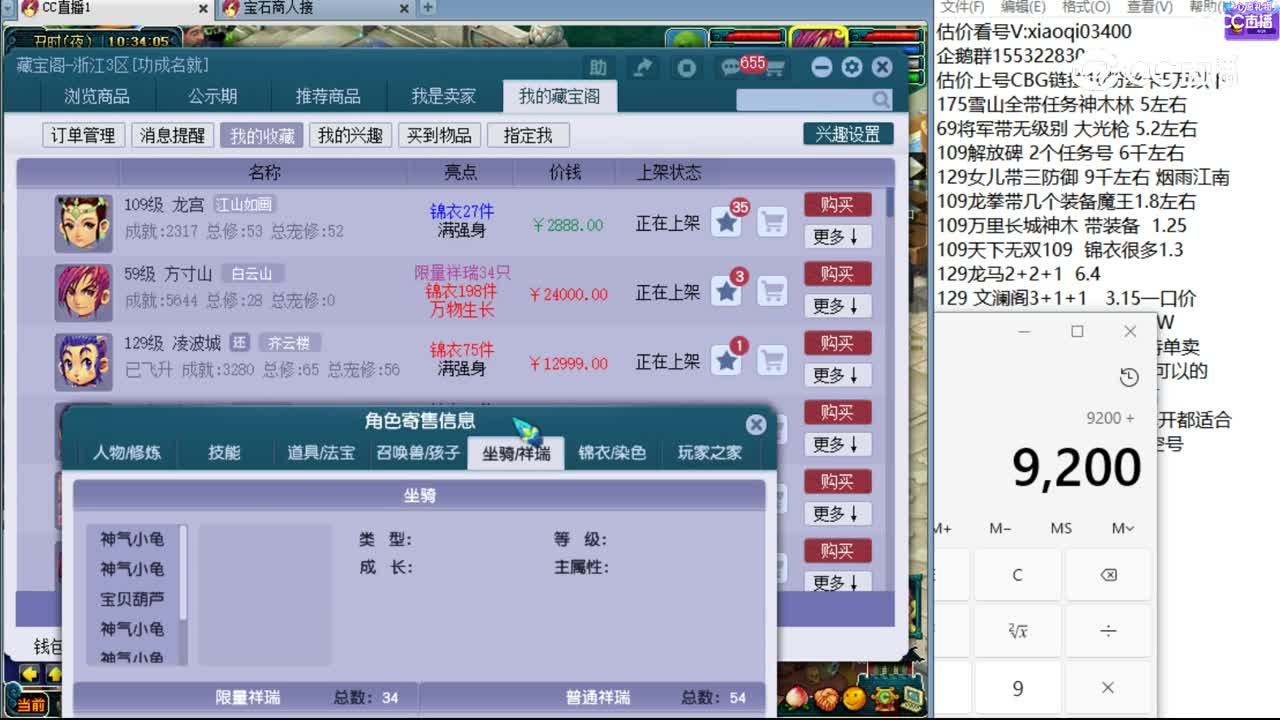This screenshot has height=720, width=1280.
Task: Click the 兴趣设置 button
Action: point(847,134)
